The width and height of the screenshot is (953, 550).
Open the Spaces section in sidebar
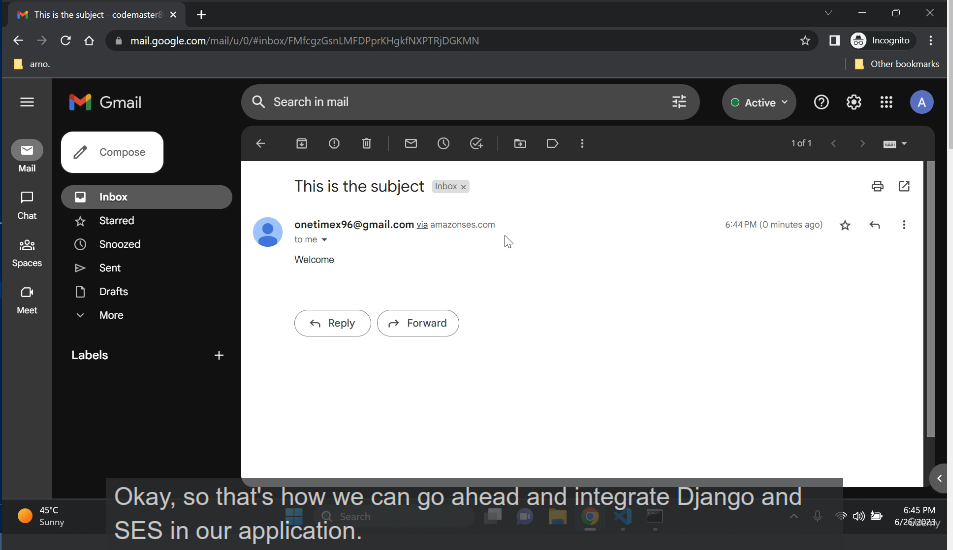click(x=27, y=253)
